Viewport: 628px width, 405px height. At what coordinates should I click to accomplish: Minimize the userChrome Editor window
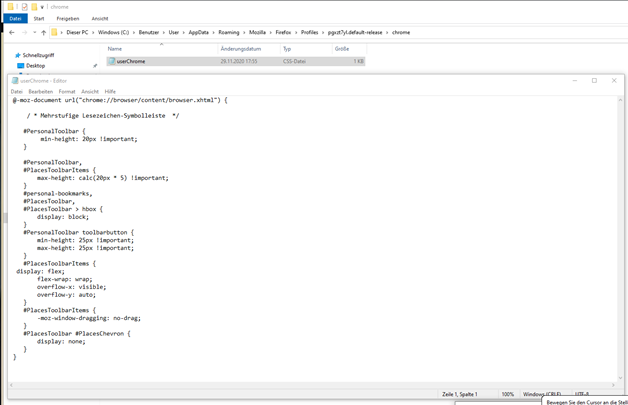pos(575,81)
